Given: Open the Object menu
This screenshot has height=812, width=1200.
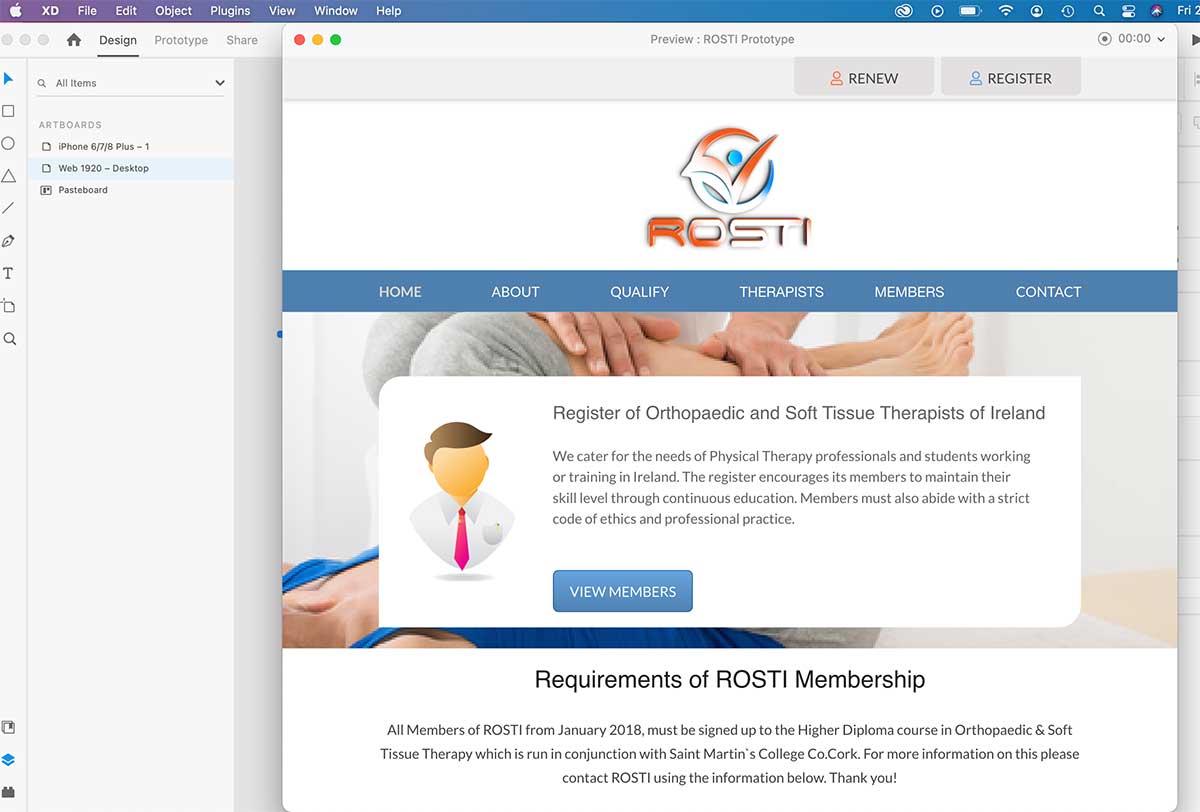Looking at the screenshot, I should (174, 11).
